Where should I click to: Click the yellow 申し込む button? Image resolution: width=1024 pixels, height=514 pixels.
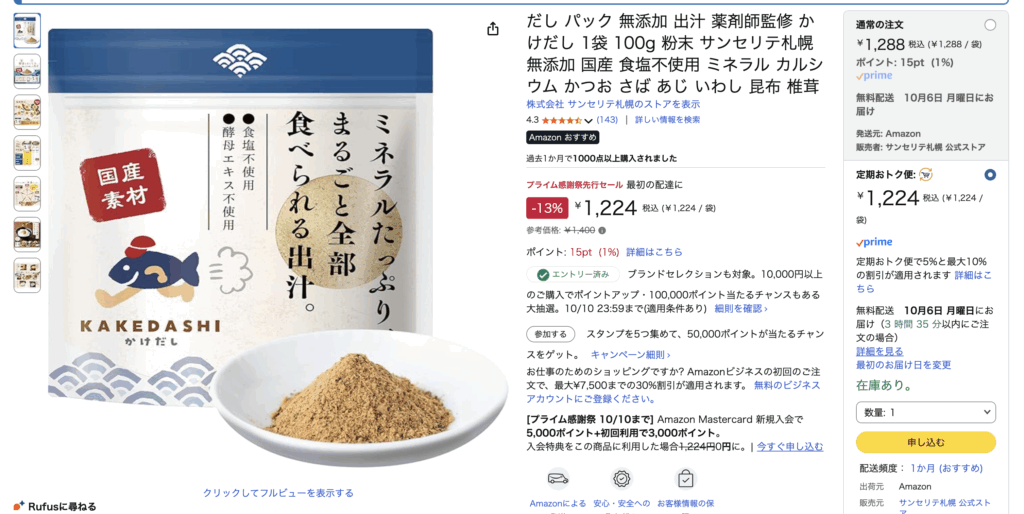[925, 442]
